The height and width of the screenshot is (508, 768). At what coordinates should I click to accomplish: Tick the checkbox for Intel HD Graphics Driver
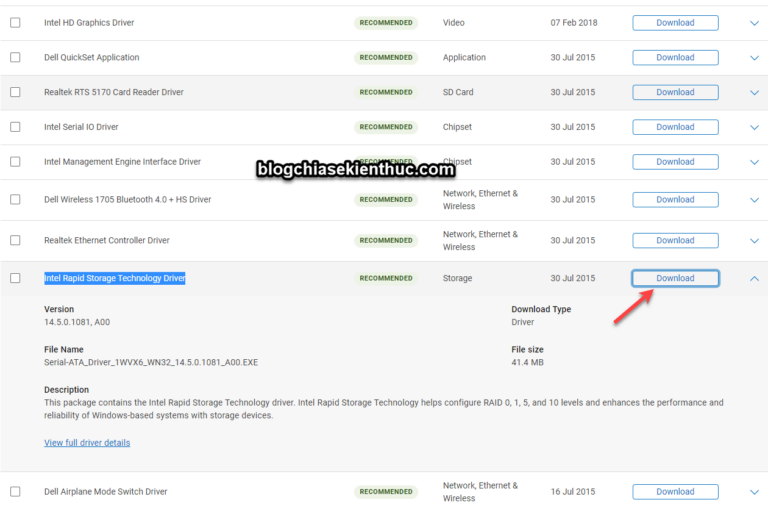(x=15, y=23)
